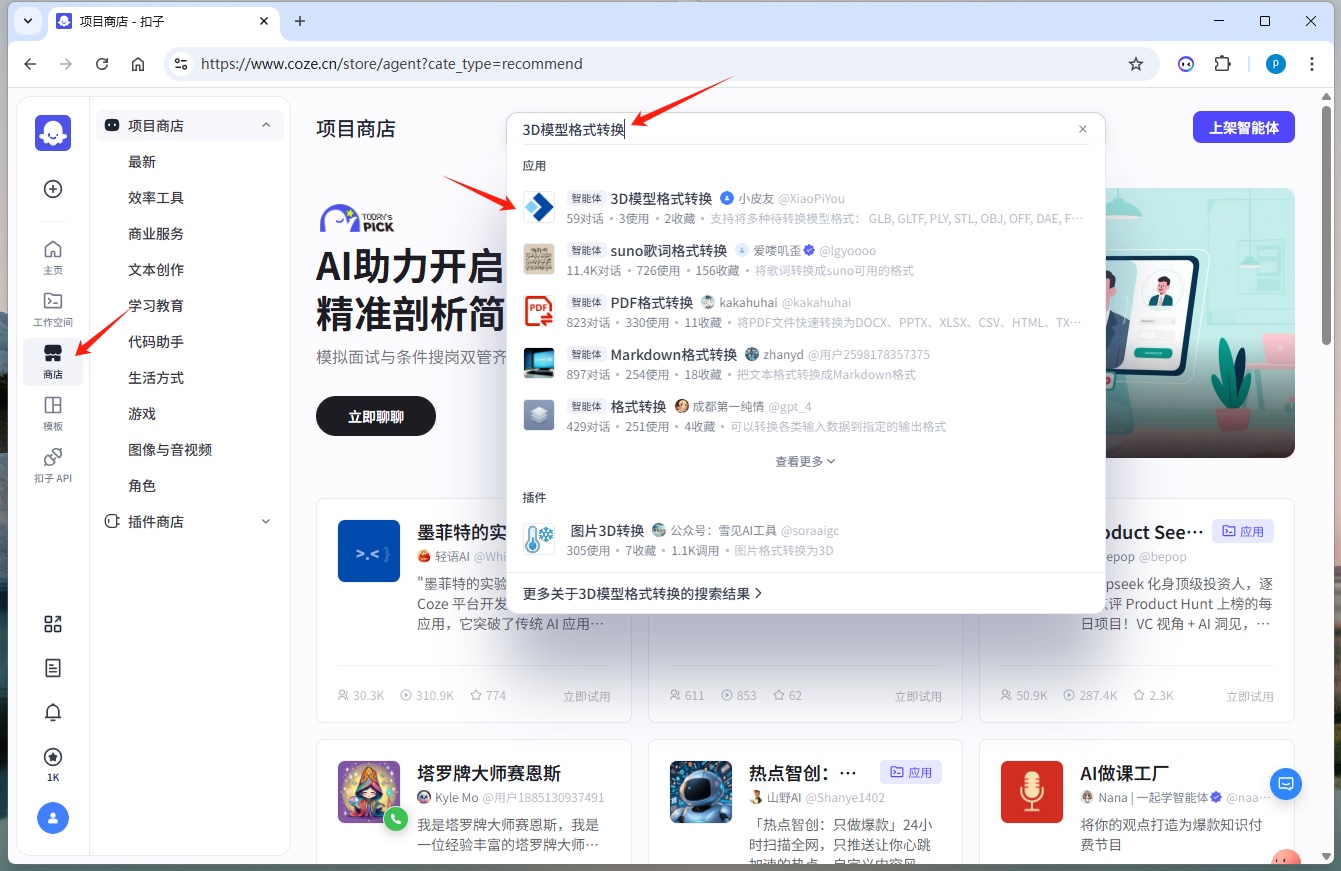Open the PDF格式转换 search result
Viewport: 1341px width, 871px height.
coord(806,311)
